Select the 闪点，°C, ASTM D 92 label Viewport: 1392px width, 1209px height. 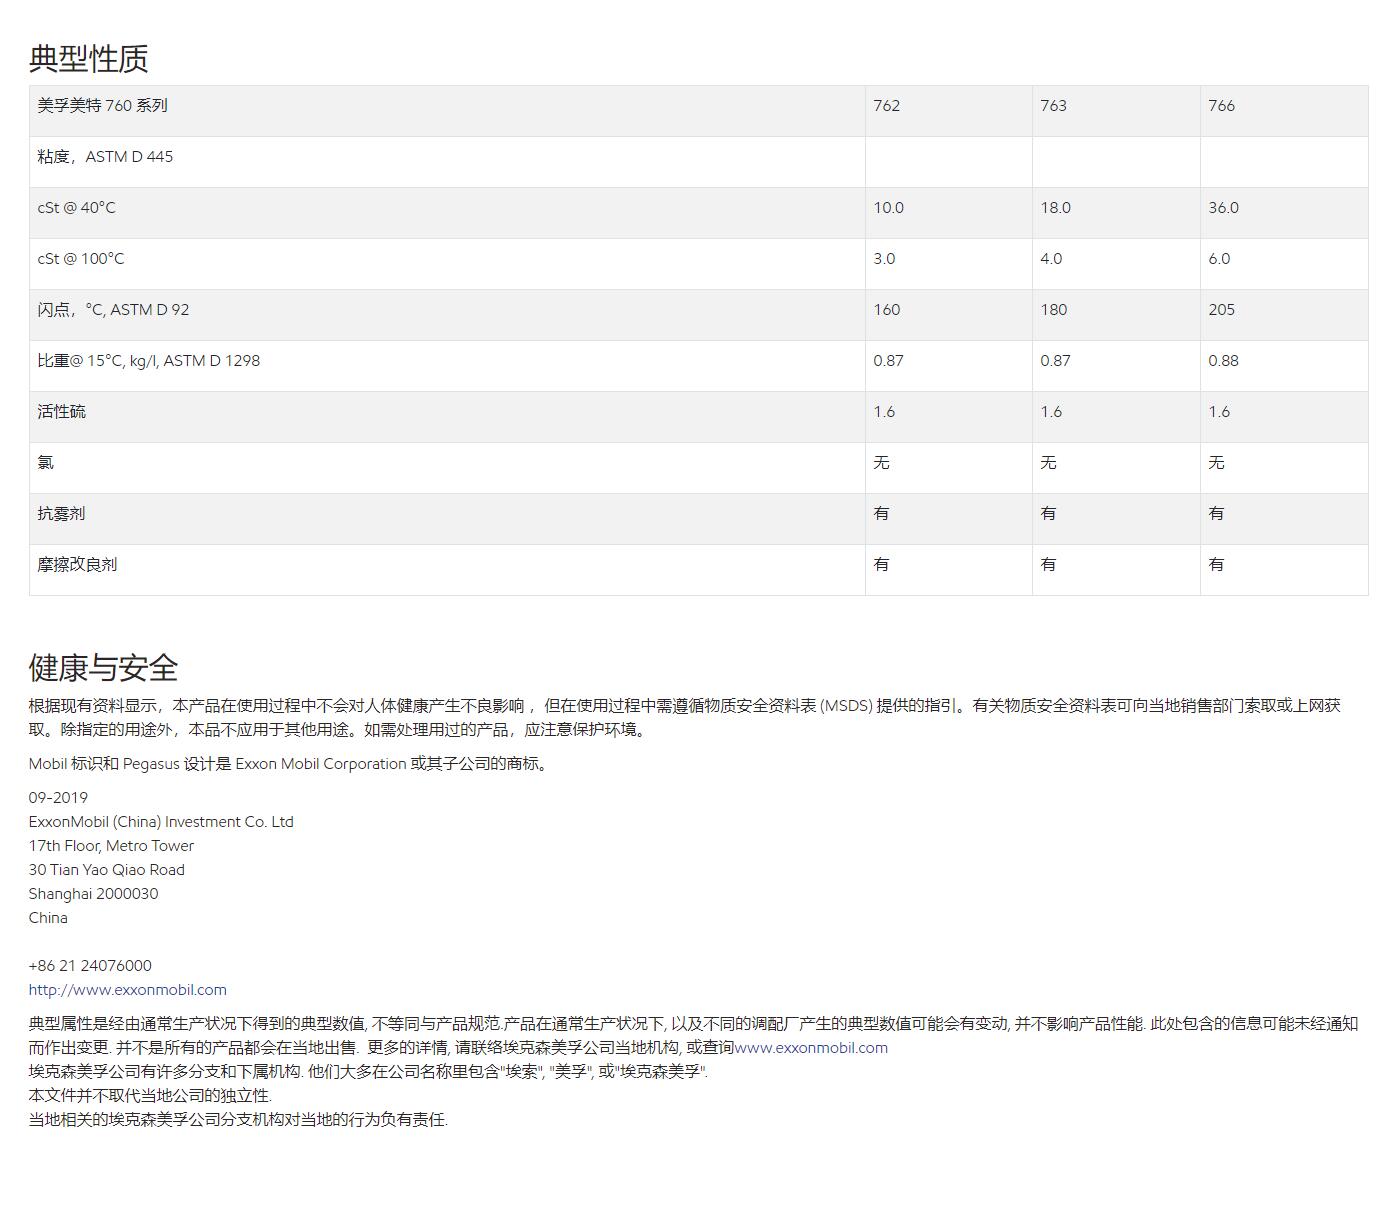(114, 310)
